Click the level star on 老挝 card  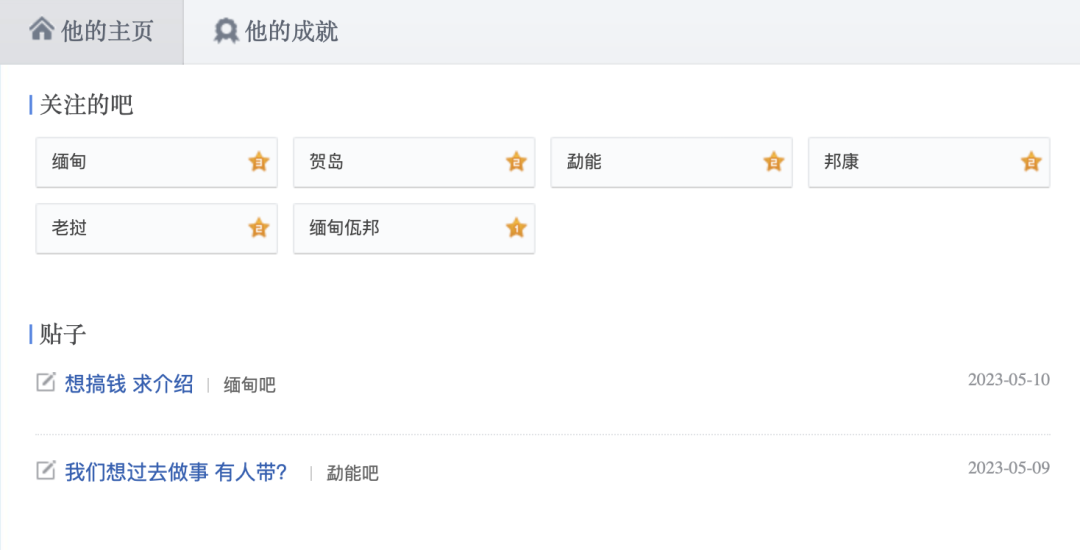pos(259,228)
